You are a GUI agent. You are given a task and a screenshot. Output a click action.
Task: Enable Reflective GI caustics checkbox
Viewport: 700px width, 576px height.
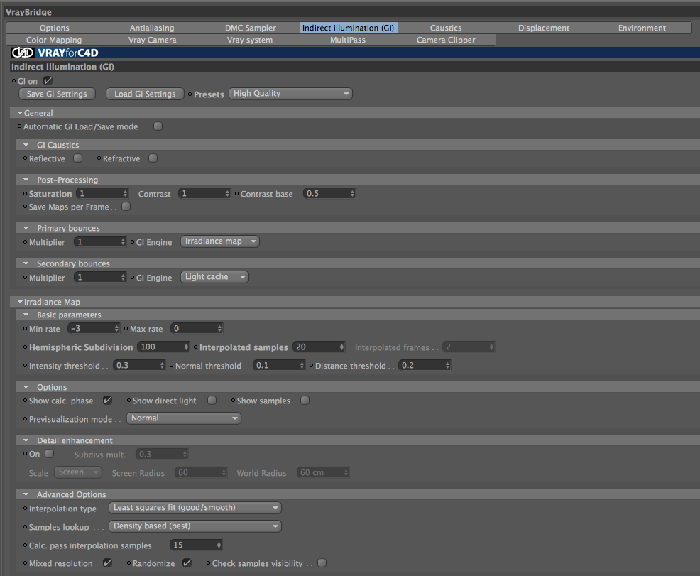pyautogui.click(x=78, y=158)
